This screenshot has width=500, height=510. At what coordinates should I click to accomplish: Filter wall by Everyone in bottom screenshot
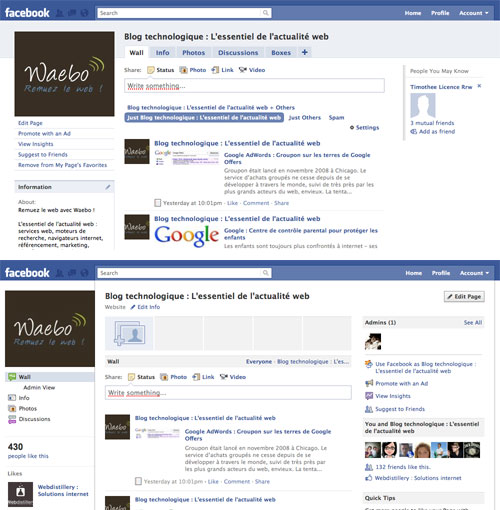point(259,362)
